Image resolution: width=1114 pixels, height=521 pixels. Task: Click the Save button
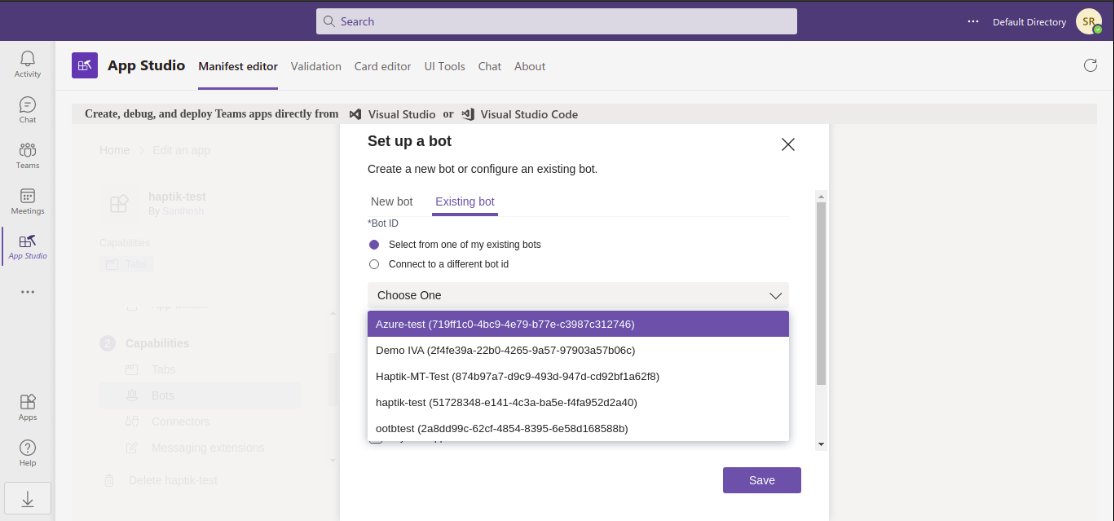point(762,480)
